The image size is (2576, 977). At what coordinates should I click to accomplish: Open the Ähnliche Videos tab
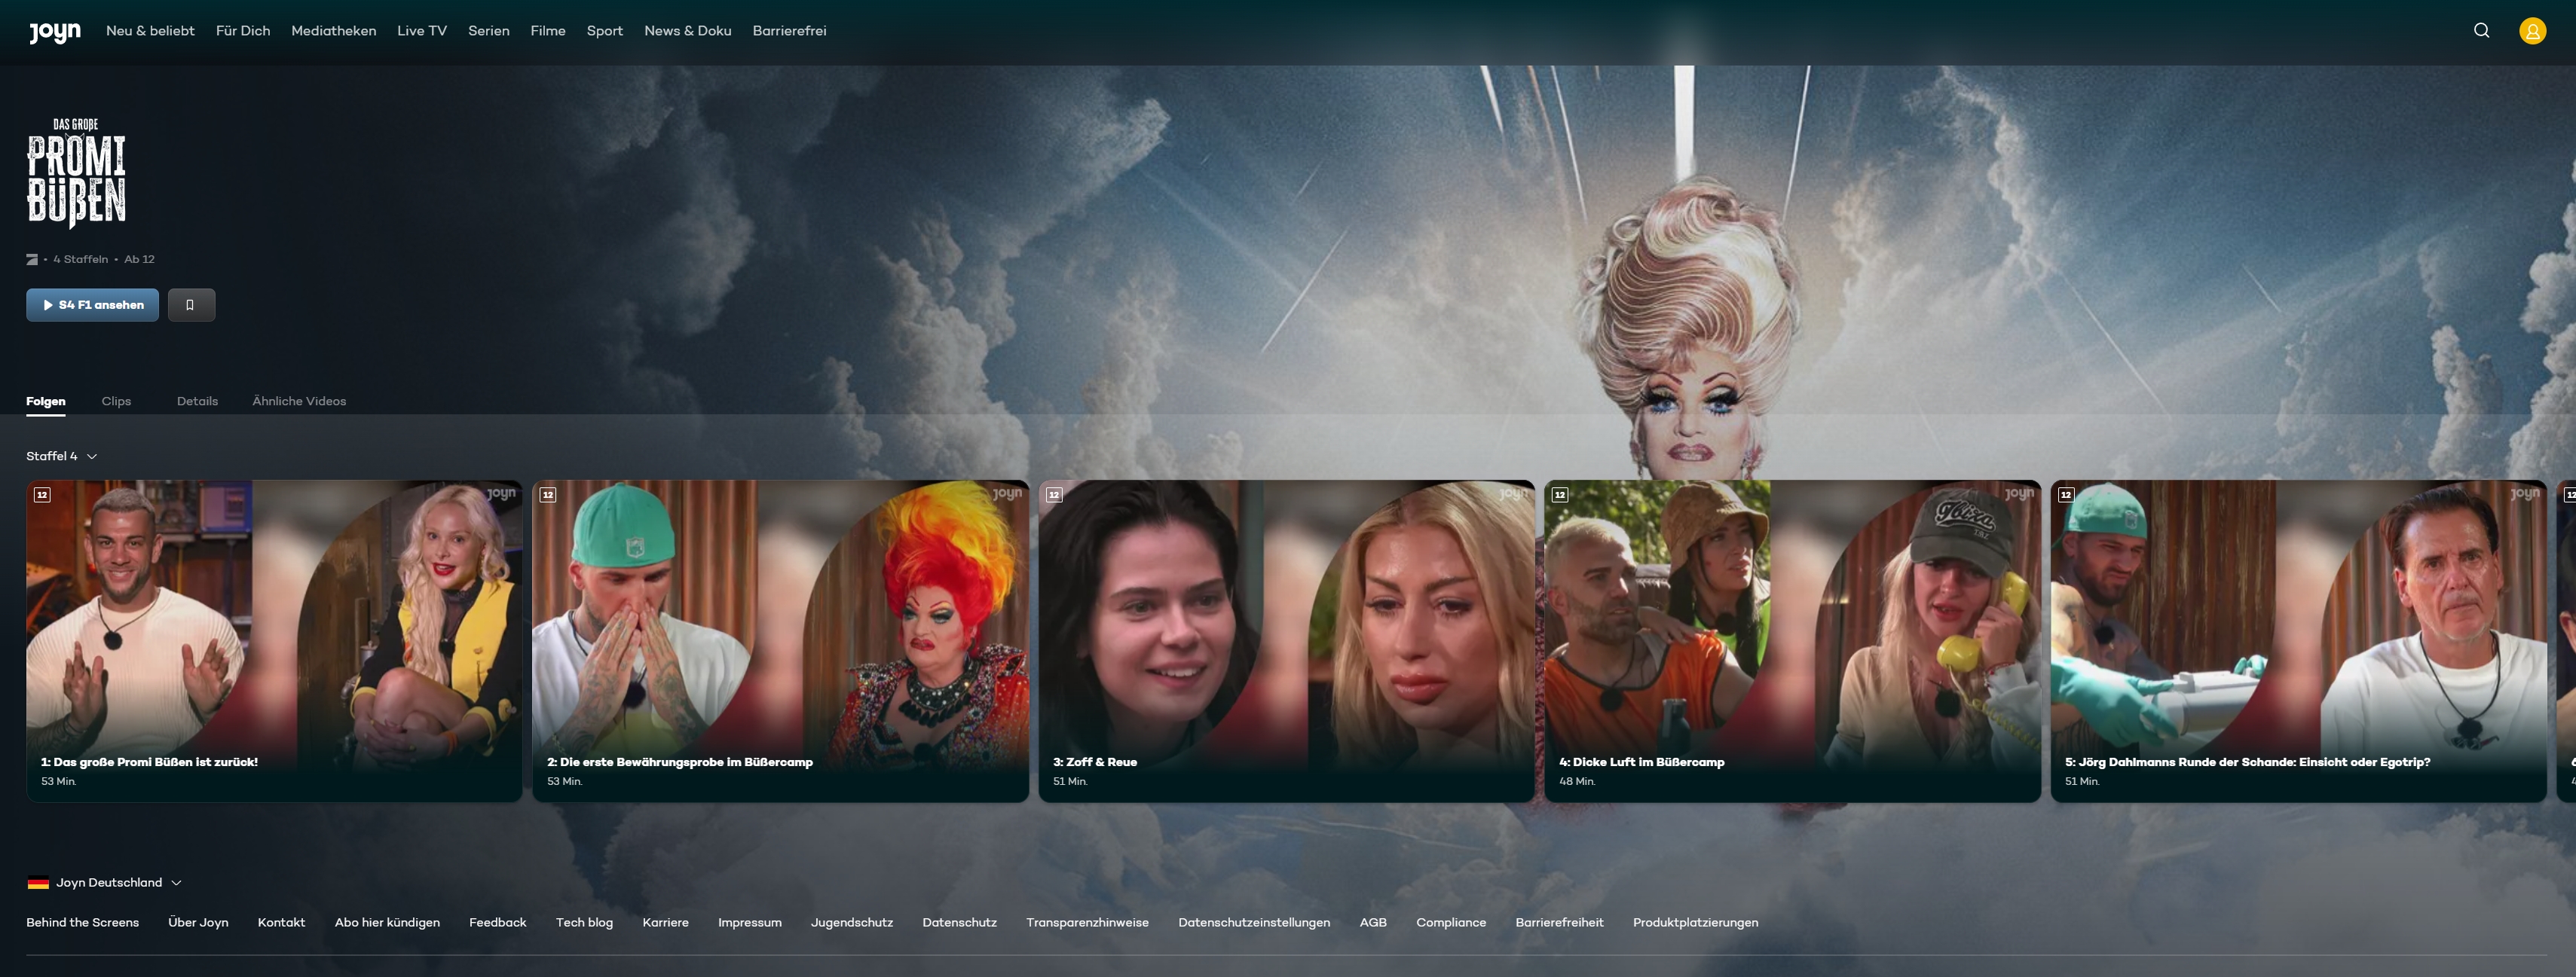pos(299,401)
